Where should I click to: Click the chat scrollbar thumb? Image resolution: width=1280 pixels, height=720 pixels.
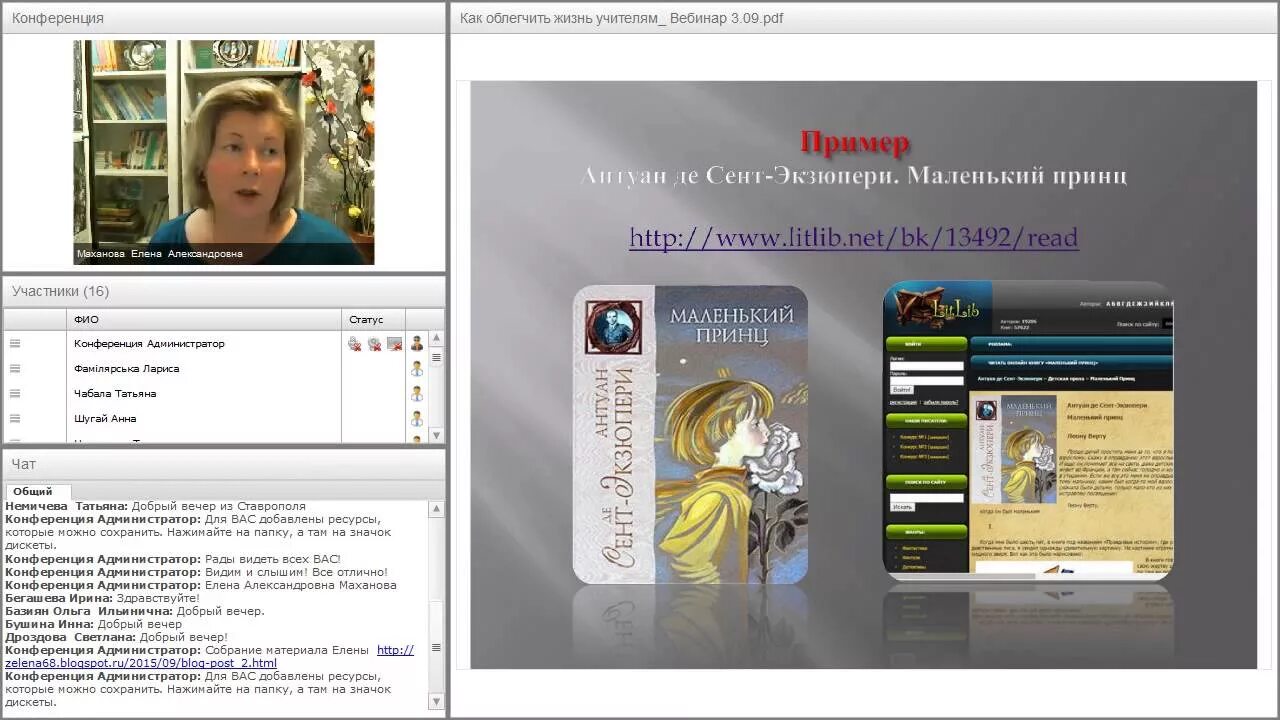pos(436,647)
